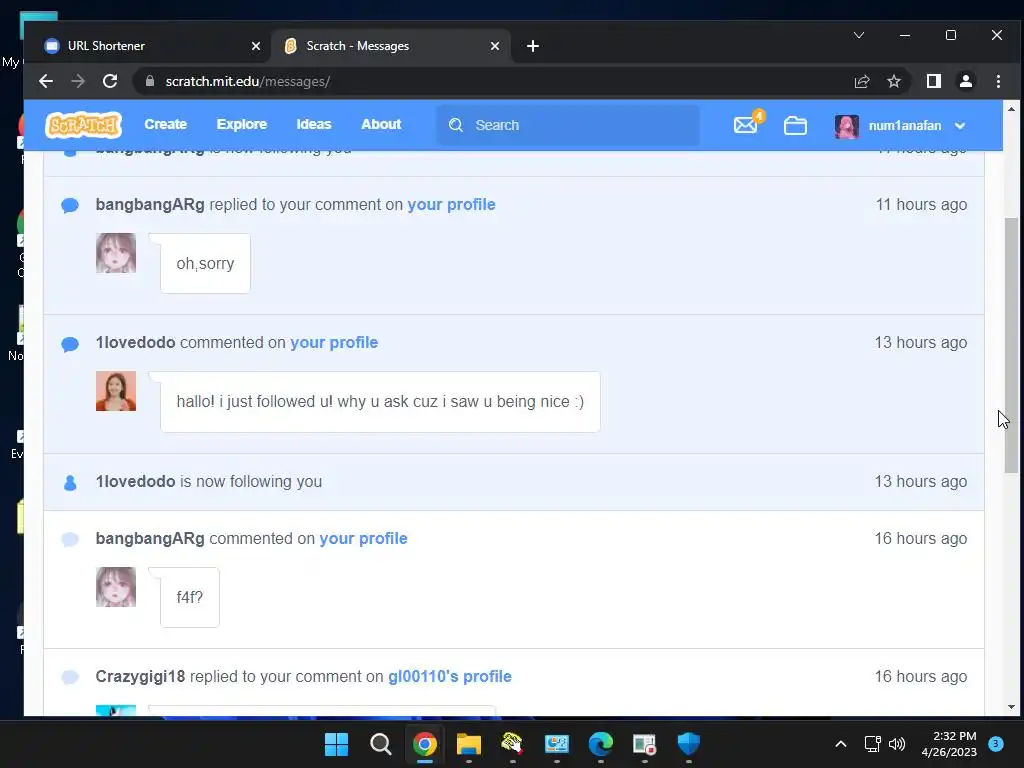The height and width of the screenshot is (768, 1024).
Task: Click the 'hallo! i just followed u!' comment
Action: [380, 402]
